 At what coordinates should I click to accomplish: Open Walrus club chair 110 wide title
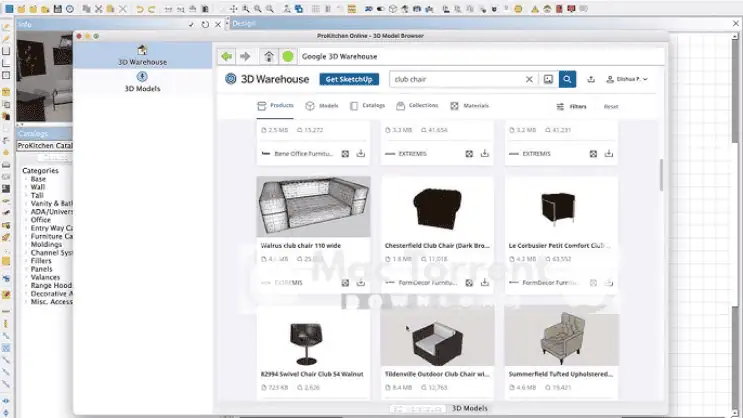pos(300,245)
